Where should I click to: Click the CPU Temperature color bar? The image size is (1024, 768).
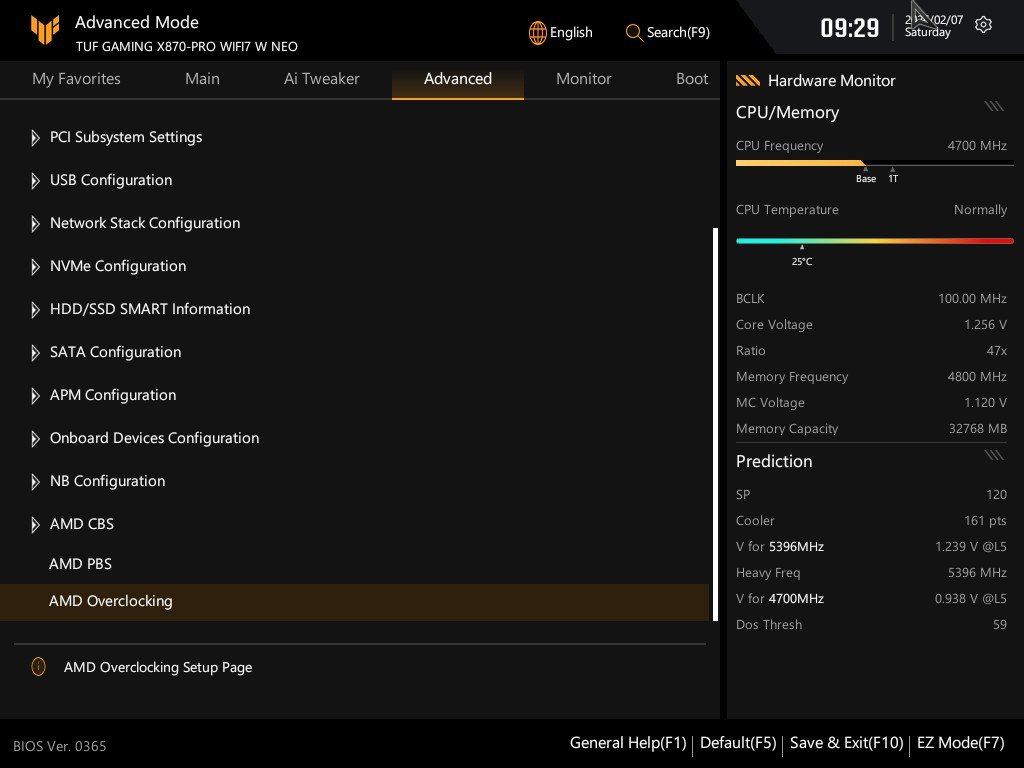[x=874, y=241]
